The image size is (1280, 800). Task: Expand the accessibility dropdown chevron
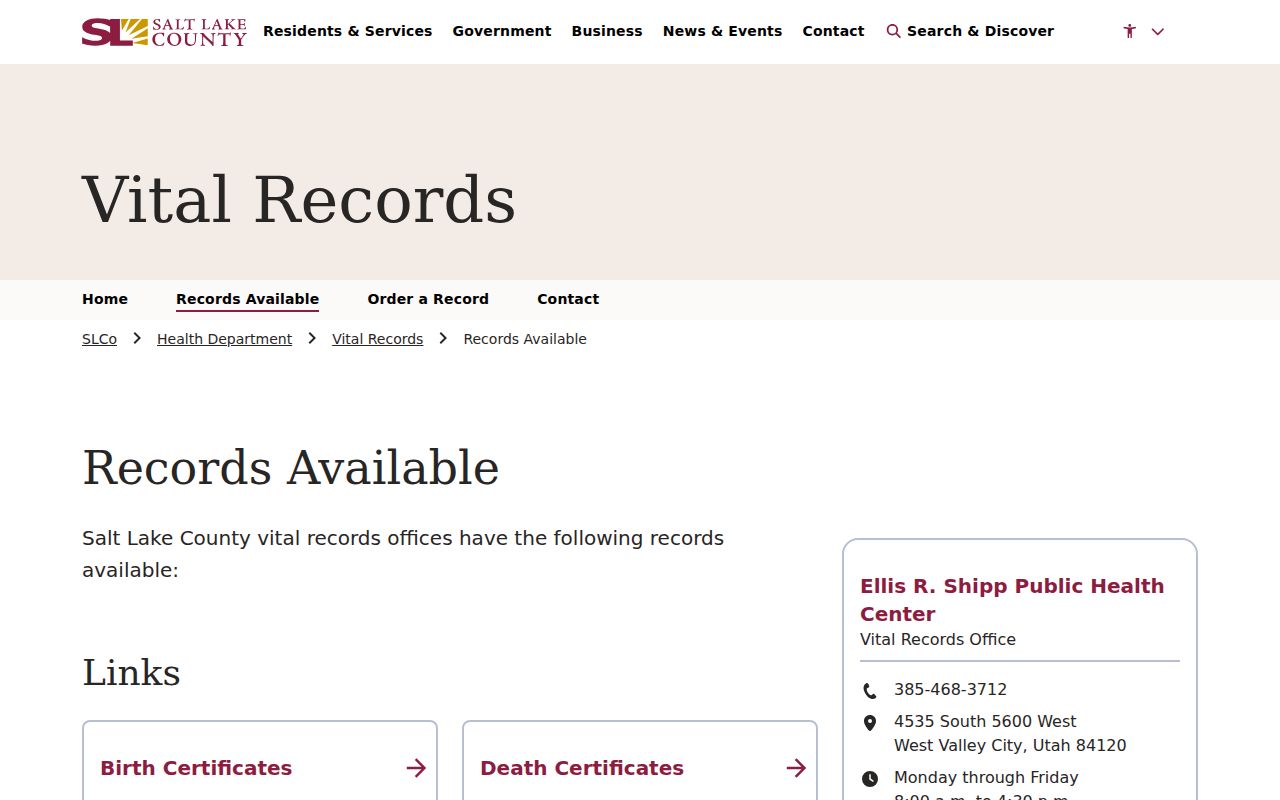tap(1158, 32)
